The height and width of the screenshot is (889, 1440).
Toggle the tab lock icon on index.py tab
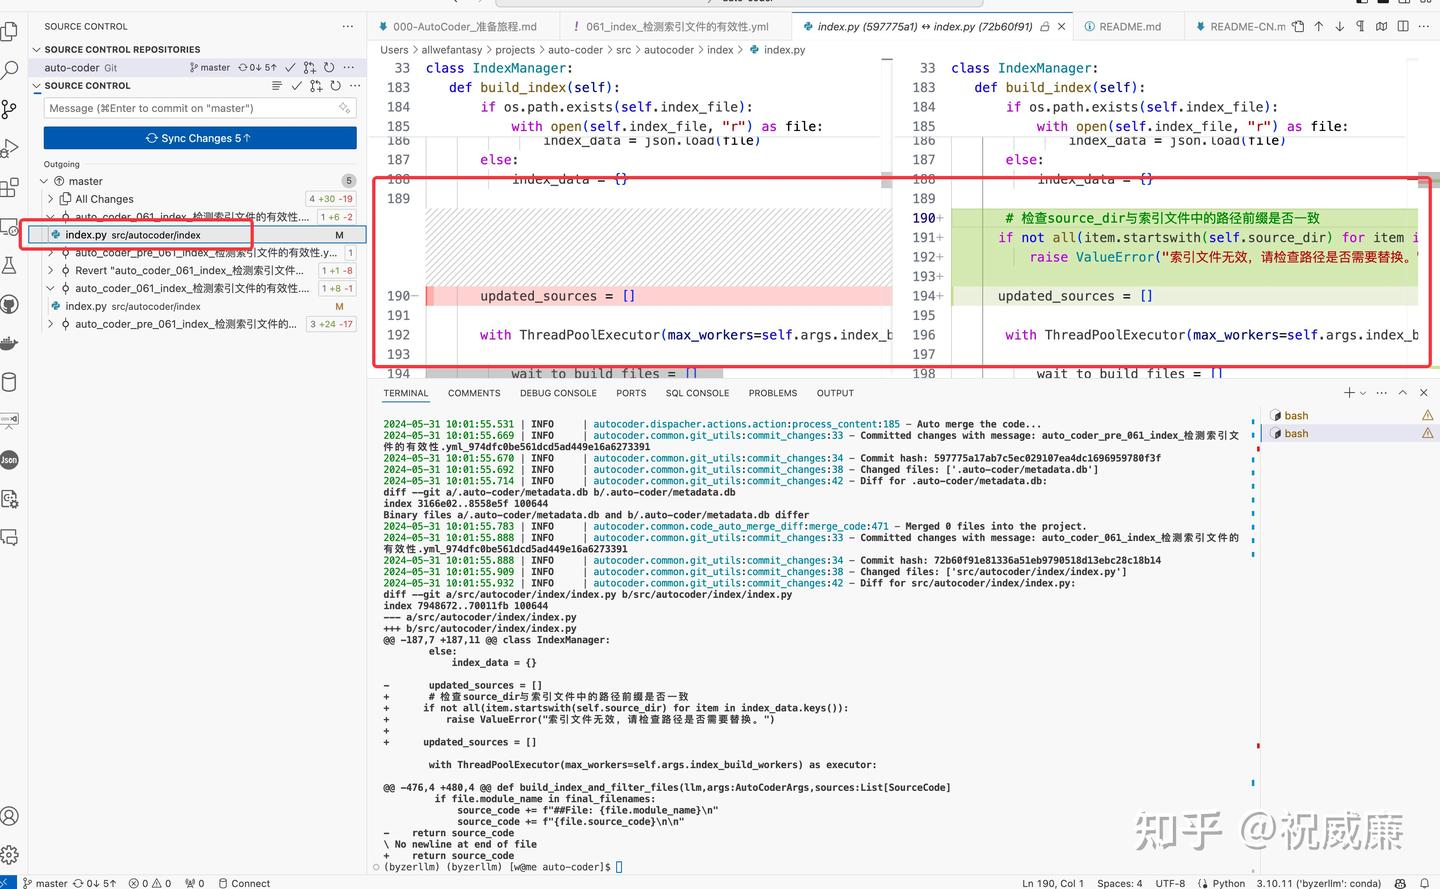[x=1045, y=27]
